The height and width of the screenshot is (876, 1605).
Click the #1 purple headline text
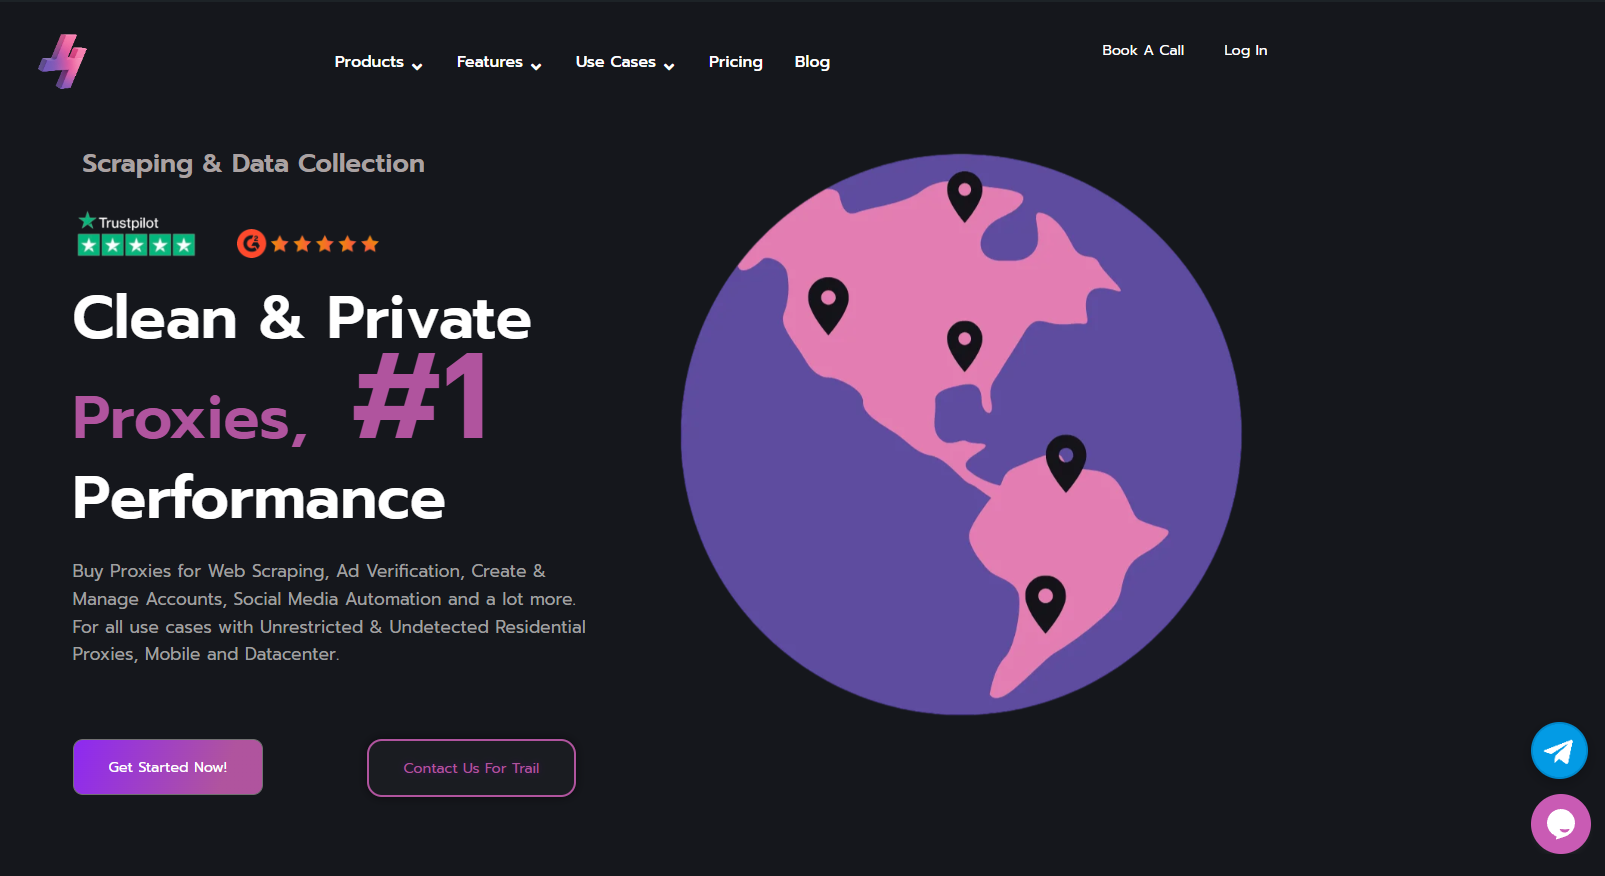(421, 398)
